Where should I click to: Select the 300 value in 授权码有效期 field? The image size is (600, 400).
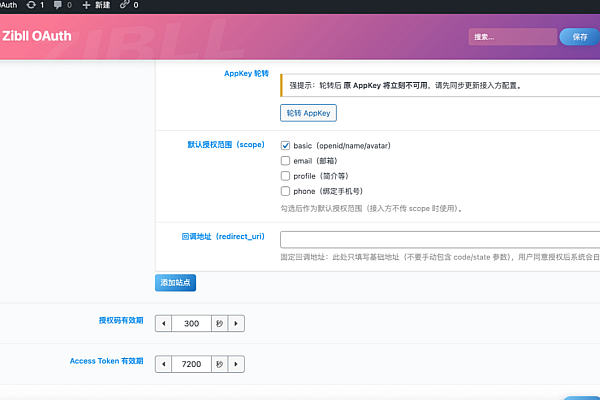click(191, 323)
